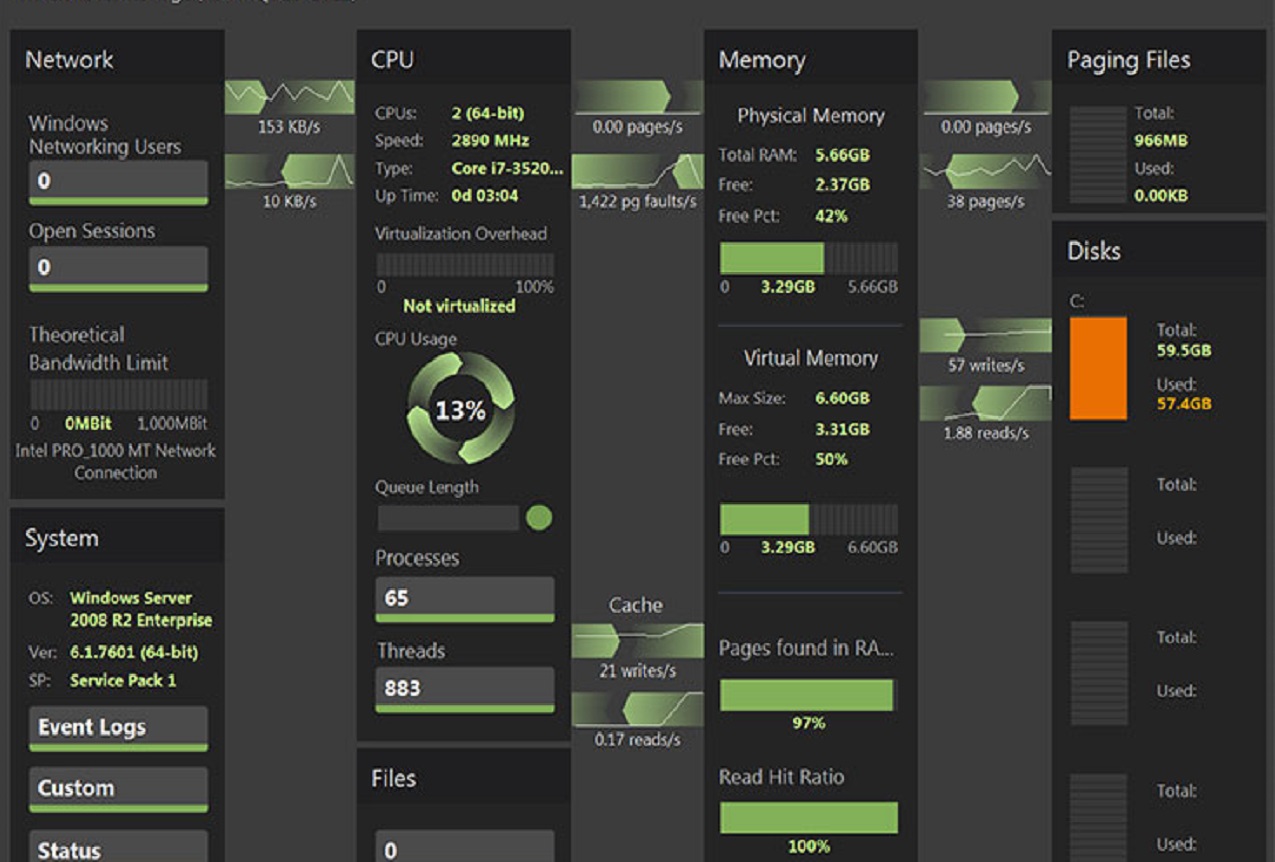Click the C: disk total "59.5GB"
This screenshot has width=1275, height=862.
pos(1184,351)
